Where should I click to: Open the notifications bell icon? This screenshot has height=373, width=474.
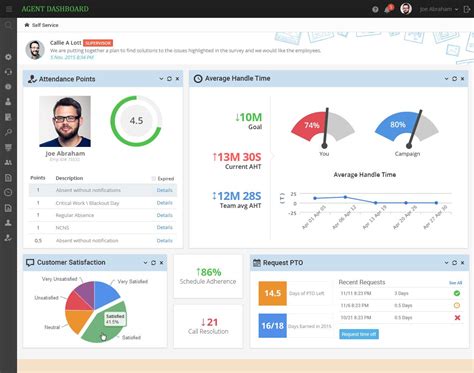388,9
